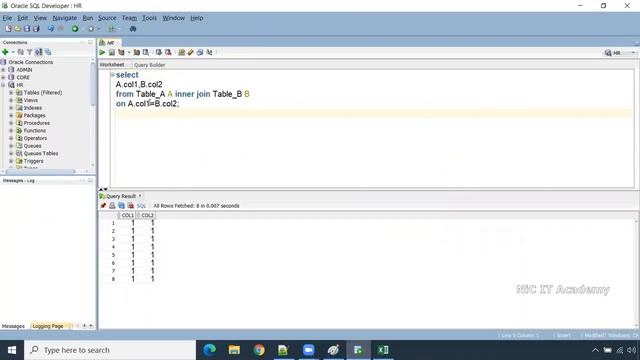Open the dropdown next to the green plus
Image resolution: width=640 pixels, height=360 pixels.
[x=13, y=52]
